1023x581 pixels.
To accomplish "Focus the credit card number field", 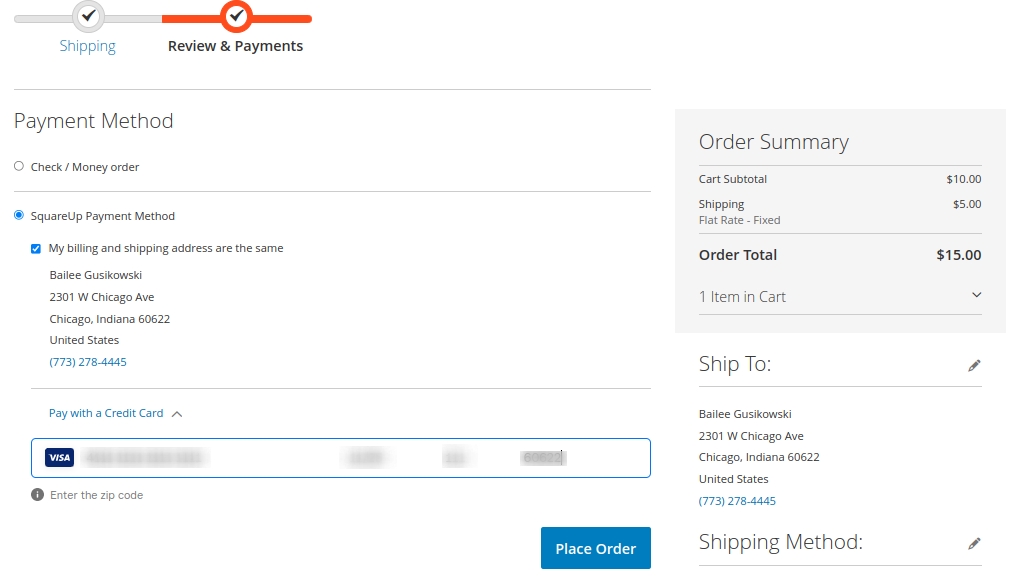I will pyautogui.click(x=145, y=458).
